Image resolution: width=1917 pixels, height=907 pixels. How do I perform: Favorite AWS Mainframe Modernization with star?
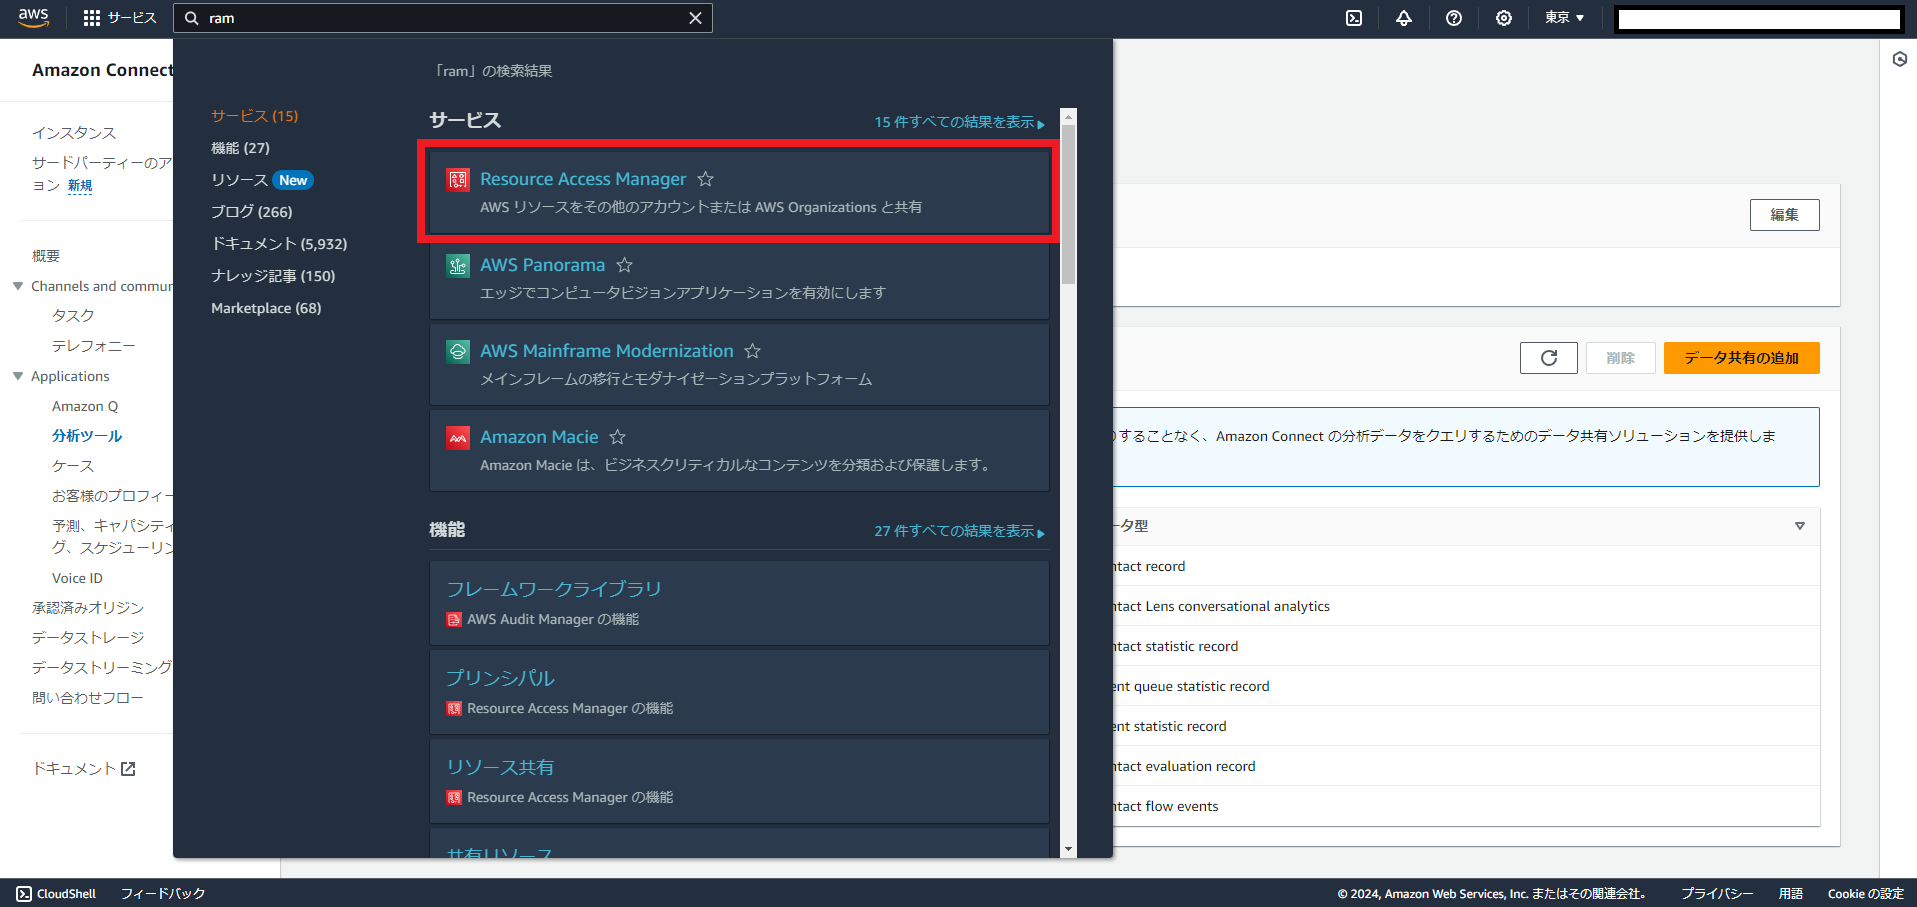pyautogui.click(x=753, y=351)
